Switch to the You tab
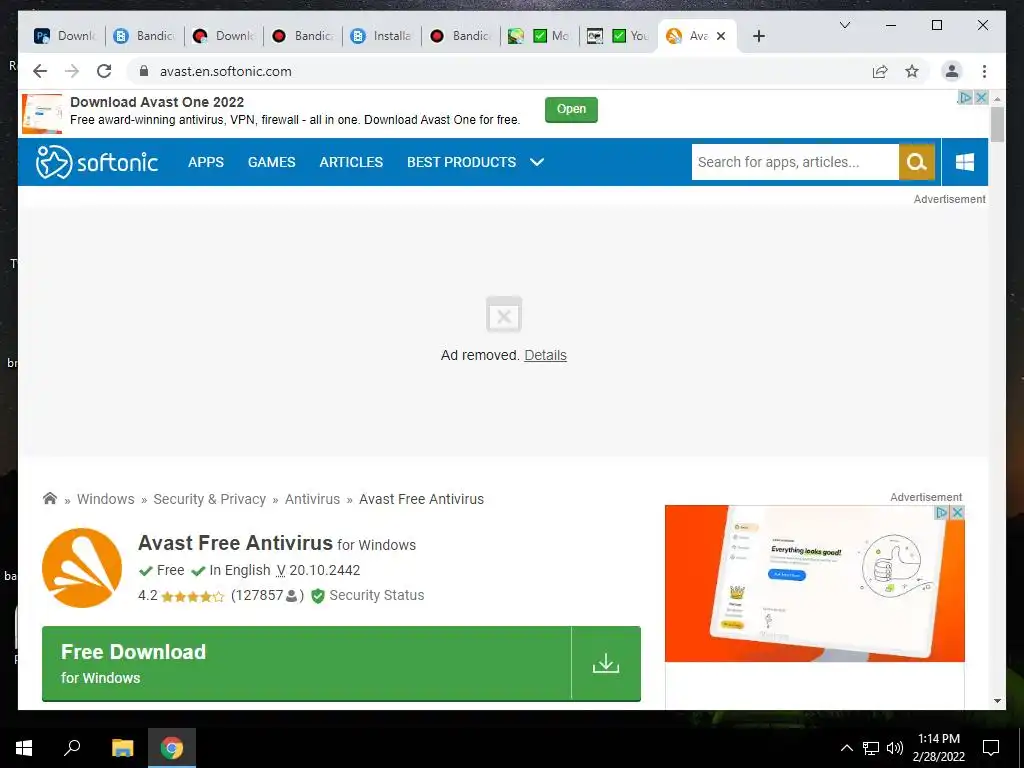The image size is (1024, 768). tap(618, 36)
